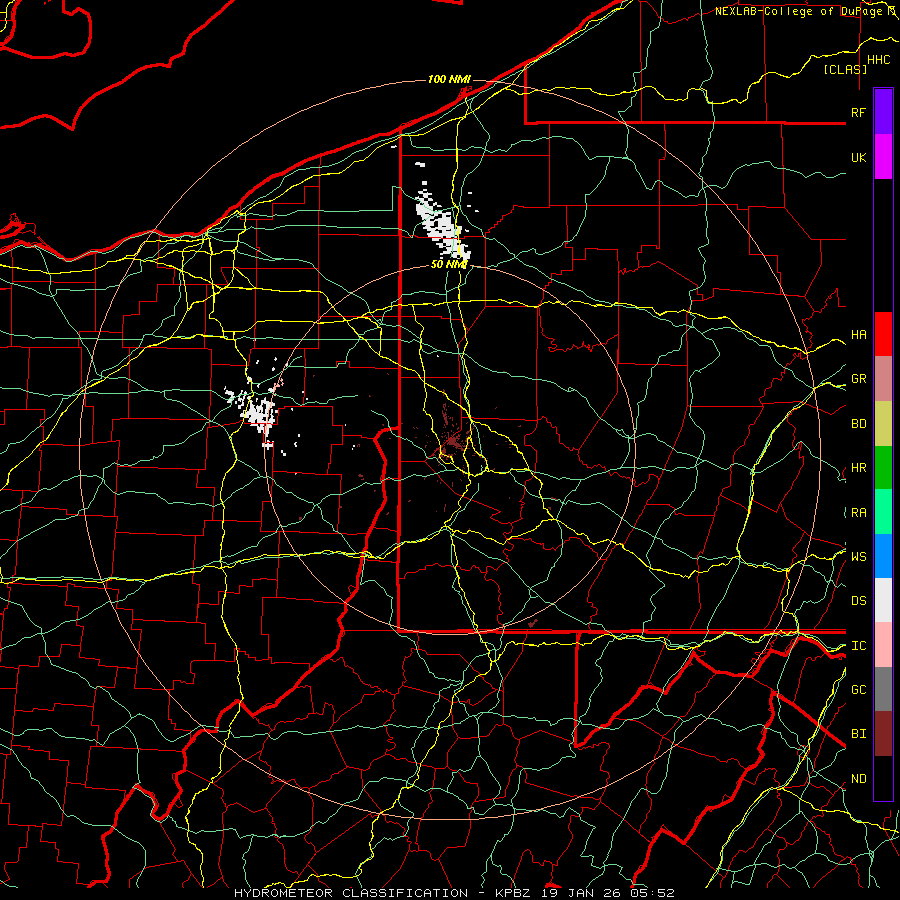Click the dark red BI legend color block

coord(883,734)
